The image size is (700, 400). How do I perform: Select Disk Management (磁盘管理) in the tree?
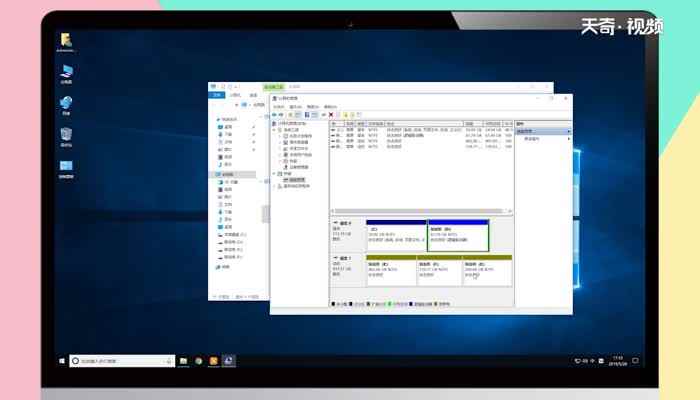click(298, 180)
